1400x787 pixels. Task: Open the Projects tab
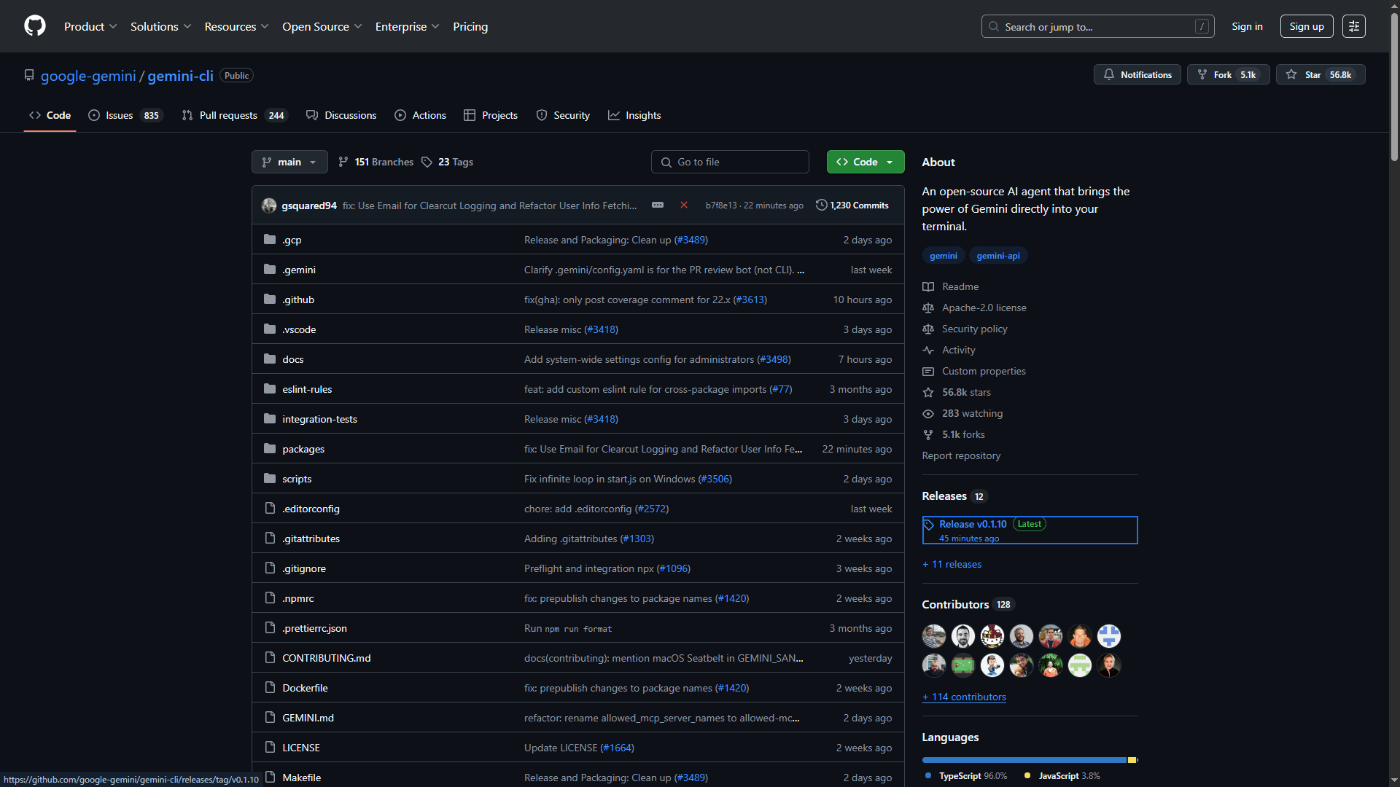[x=490, y=115]
